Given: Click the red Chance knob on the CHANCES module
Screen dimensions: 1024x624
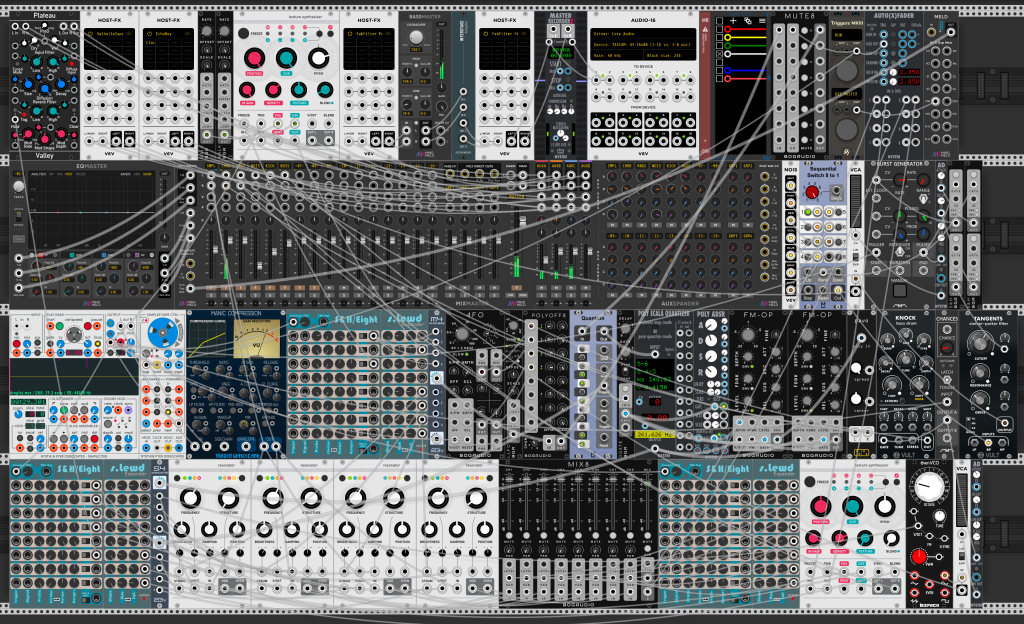Looking at the screenshot, I should (x=947, y=347).
